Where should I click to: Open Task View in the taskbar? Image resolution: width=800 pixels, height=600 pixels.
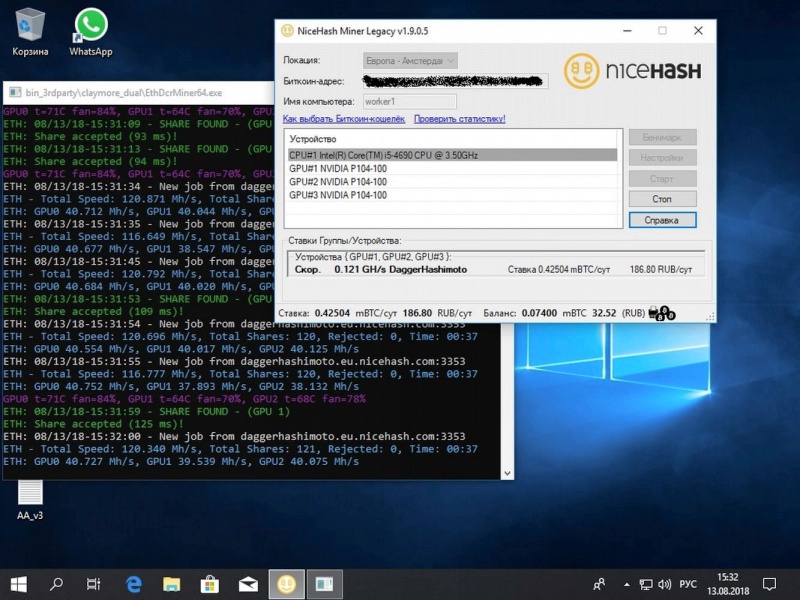pyautogui.click(x=93, y=584)
